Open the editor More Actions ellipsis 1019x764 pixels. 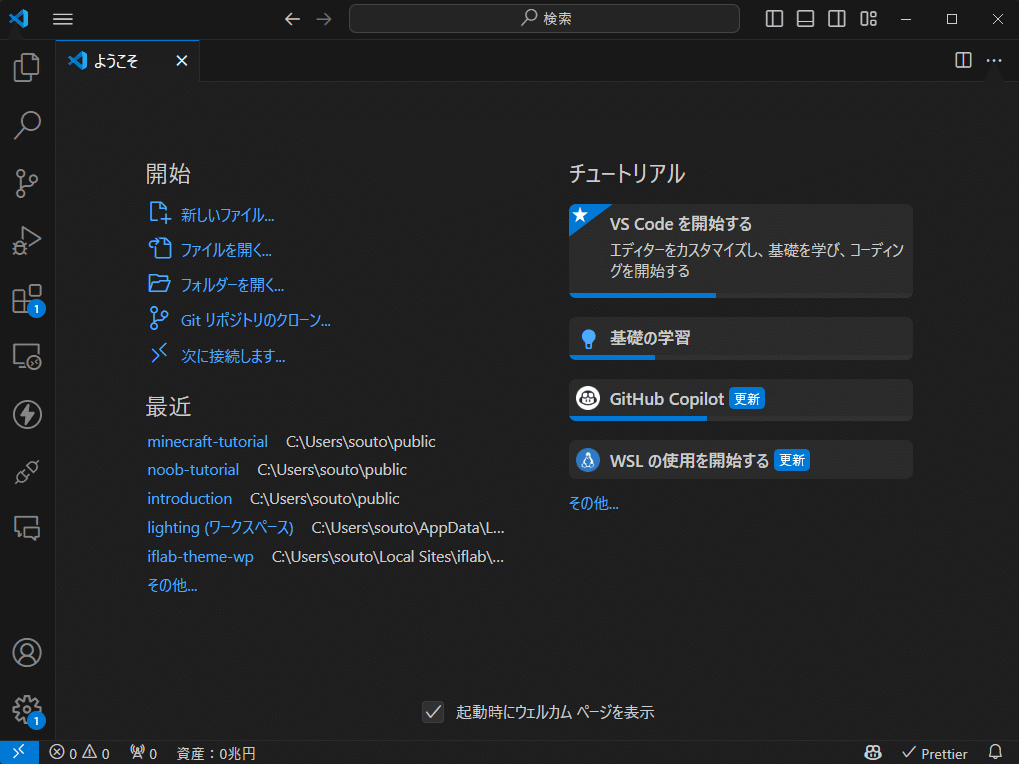tap(994, 60)
